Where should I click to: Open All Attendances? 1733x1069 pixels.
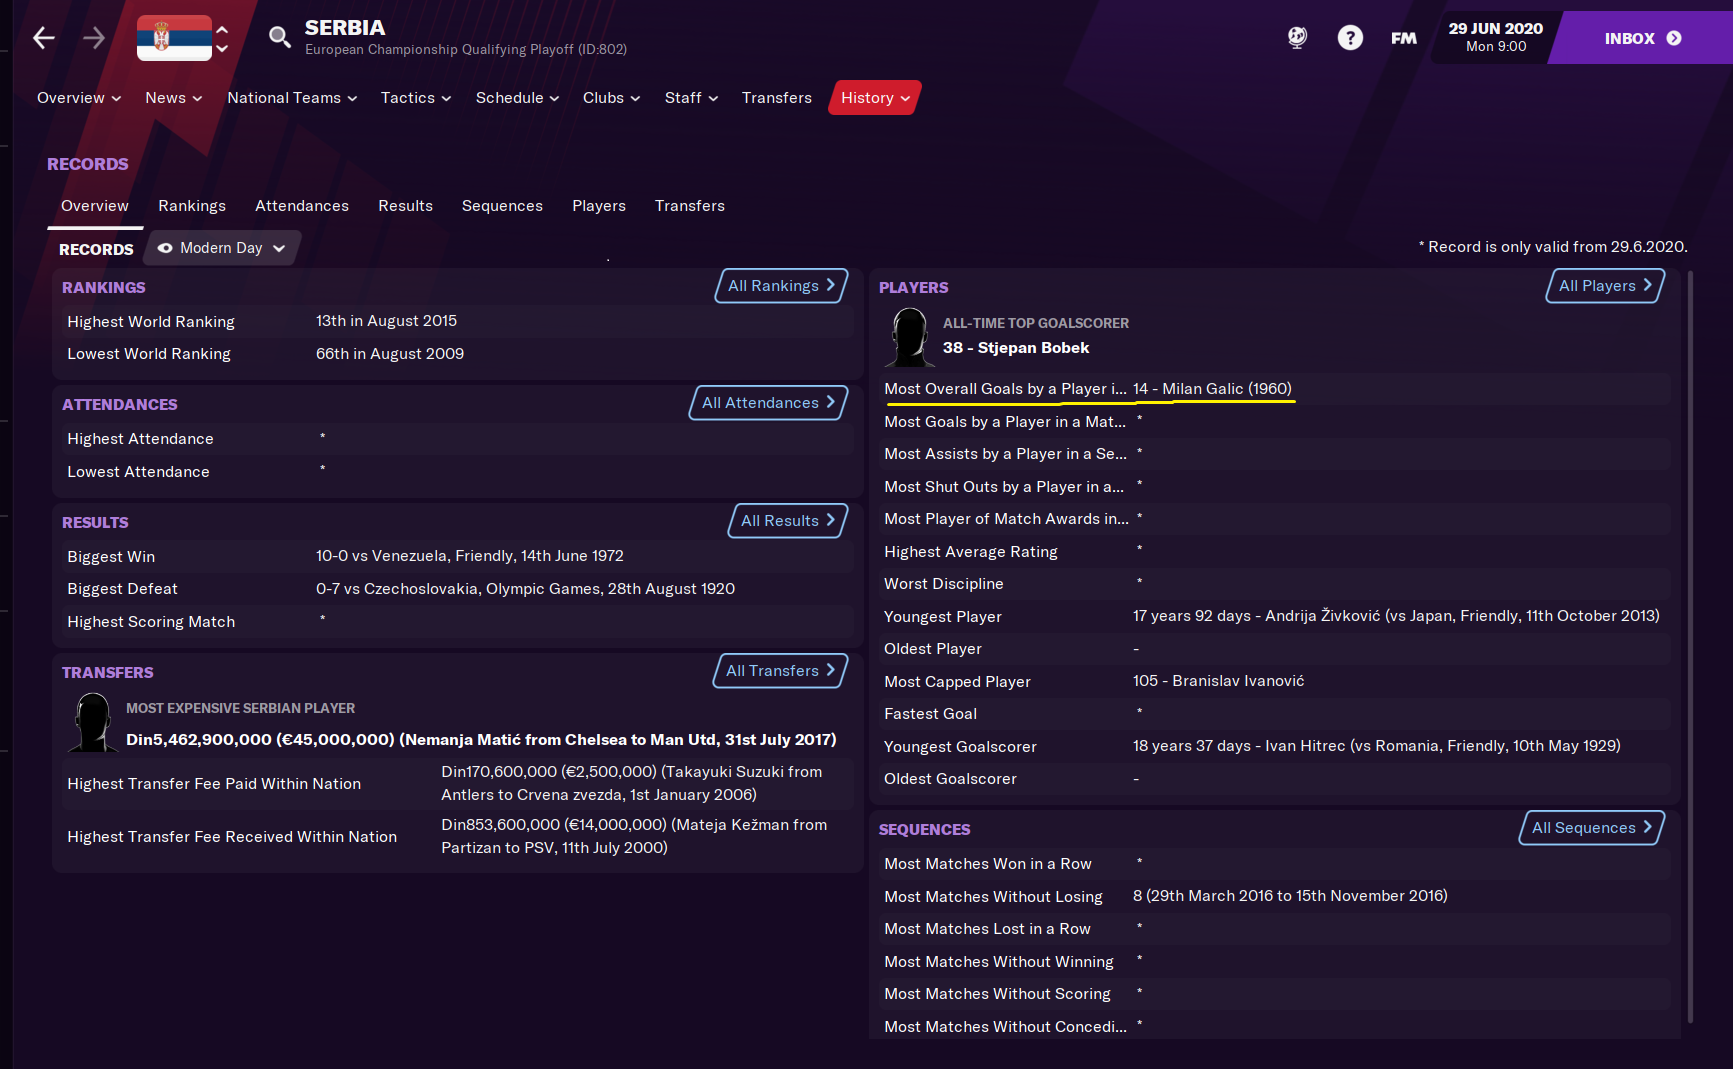(x=769, y=403)
